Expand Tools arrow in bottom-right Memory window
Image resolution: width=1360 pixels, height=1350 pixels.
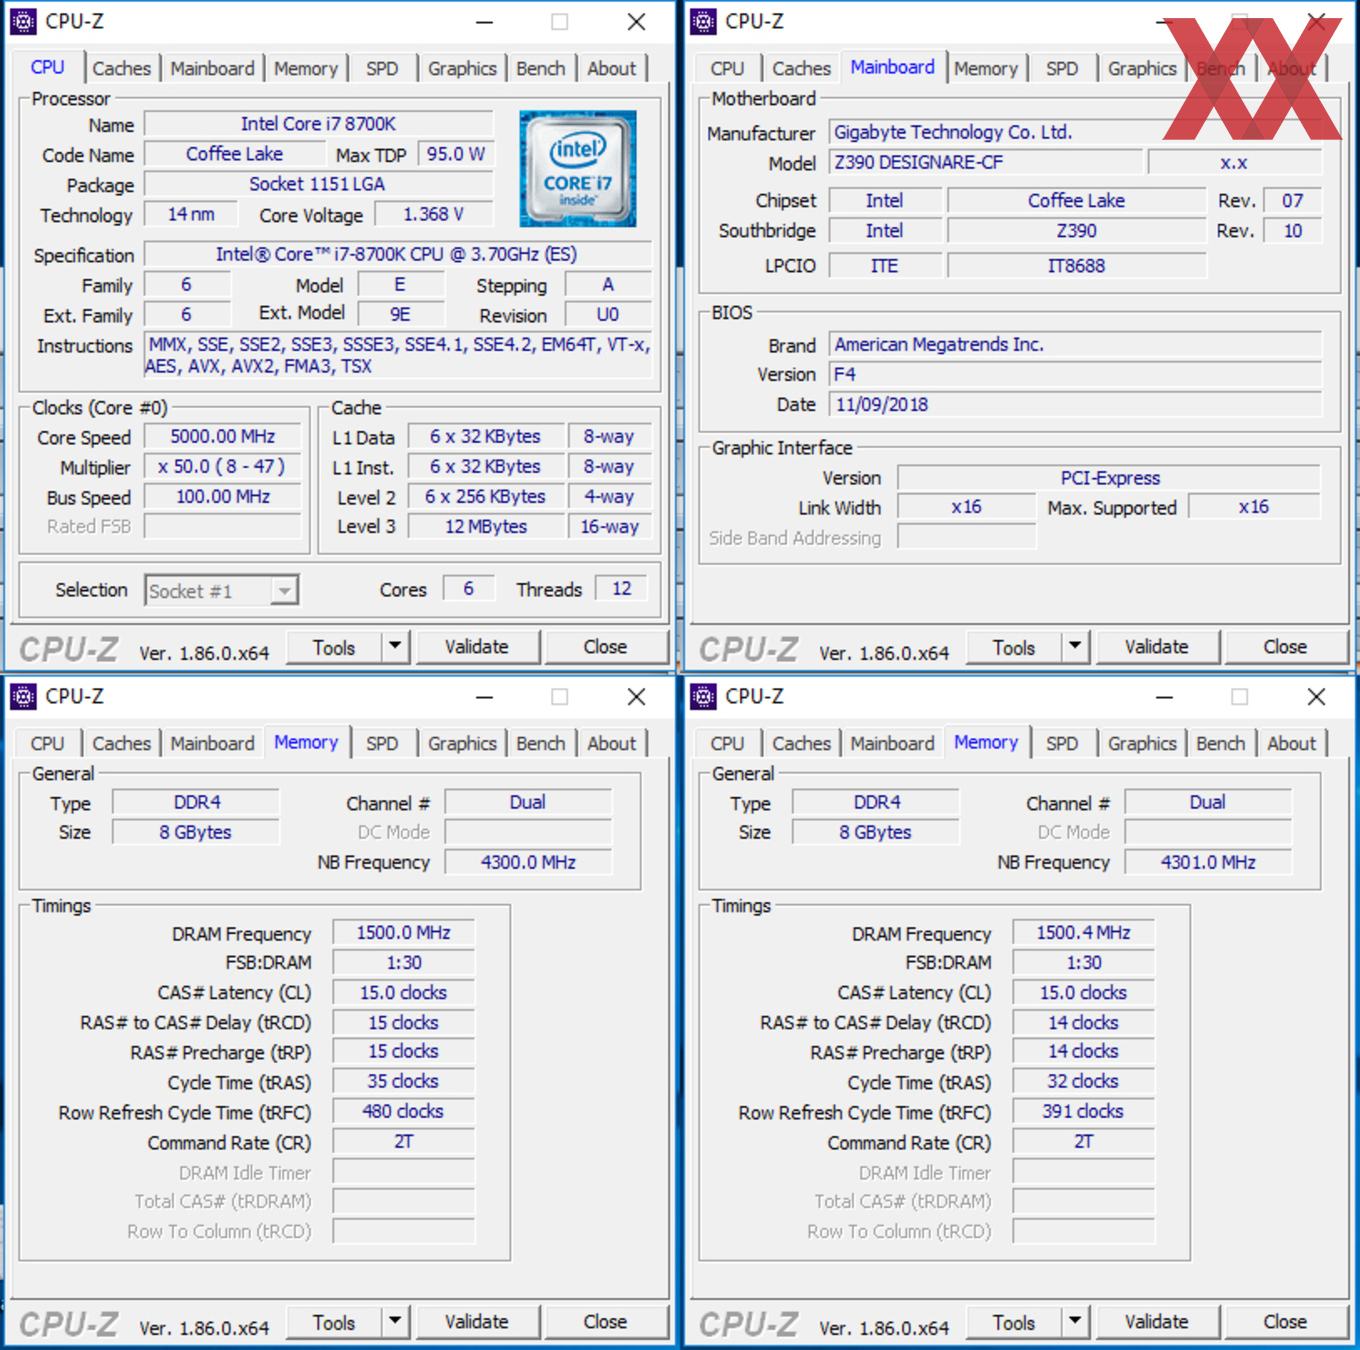point(1075,1322)
